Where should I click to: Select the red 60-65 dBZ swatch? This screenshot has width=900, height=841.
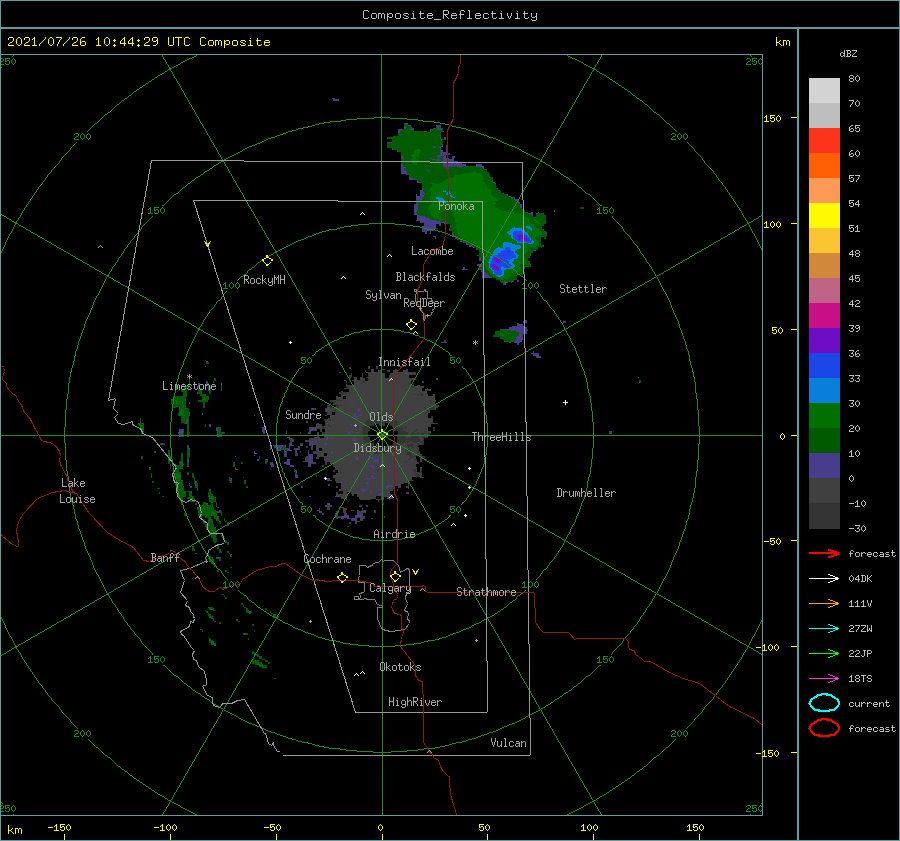pos(824,141)
